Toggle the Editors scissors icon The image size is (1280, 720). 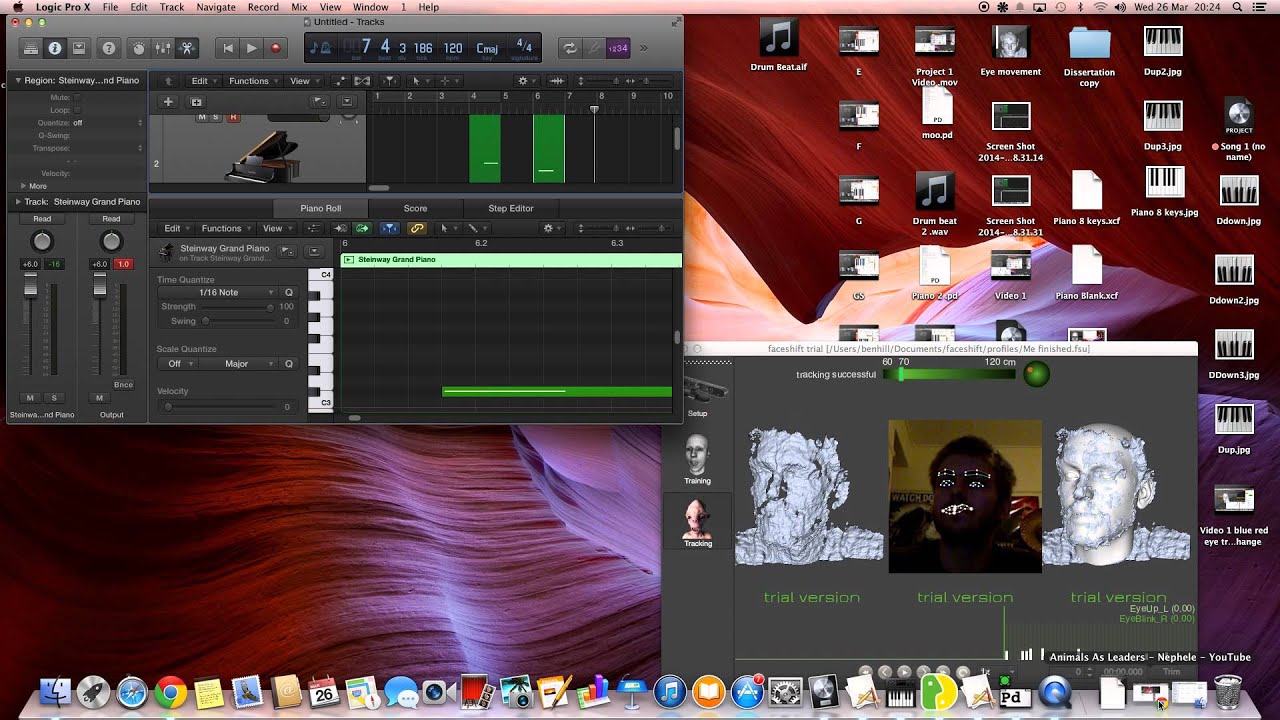pyautogui.click(x=186, y=48)
